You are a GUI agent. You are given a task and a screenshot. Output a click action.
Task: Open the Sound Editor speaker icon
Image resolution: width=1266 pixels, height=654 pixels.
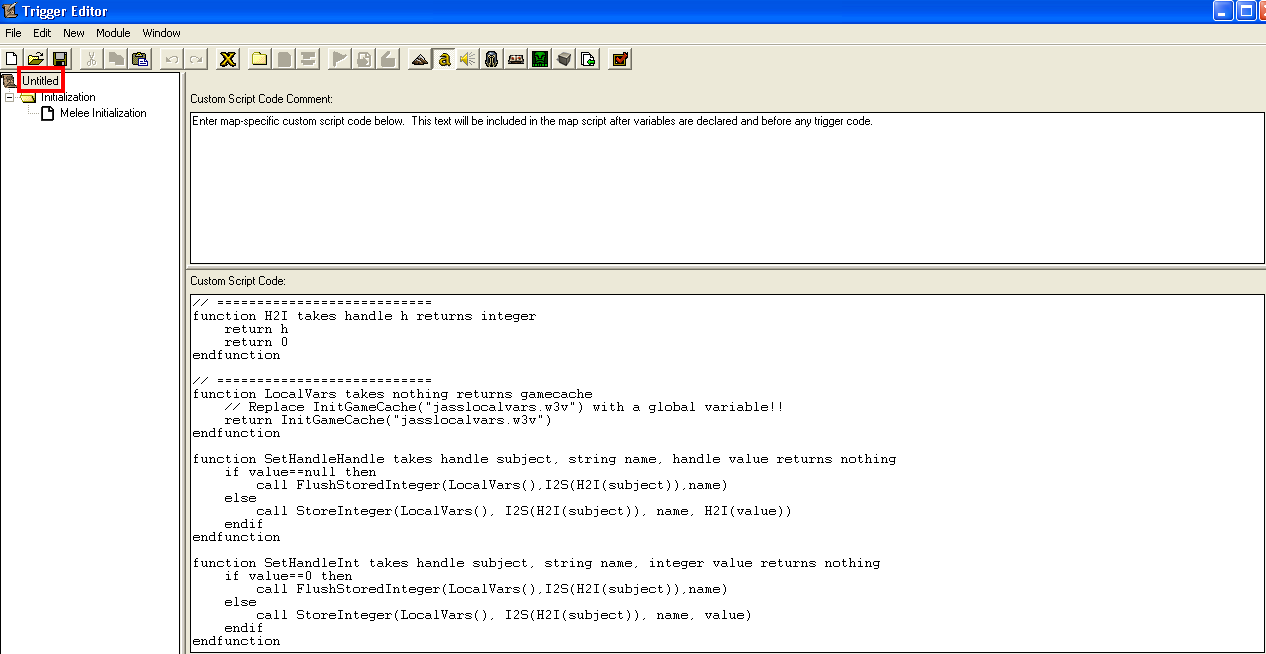point(467,59)
